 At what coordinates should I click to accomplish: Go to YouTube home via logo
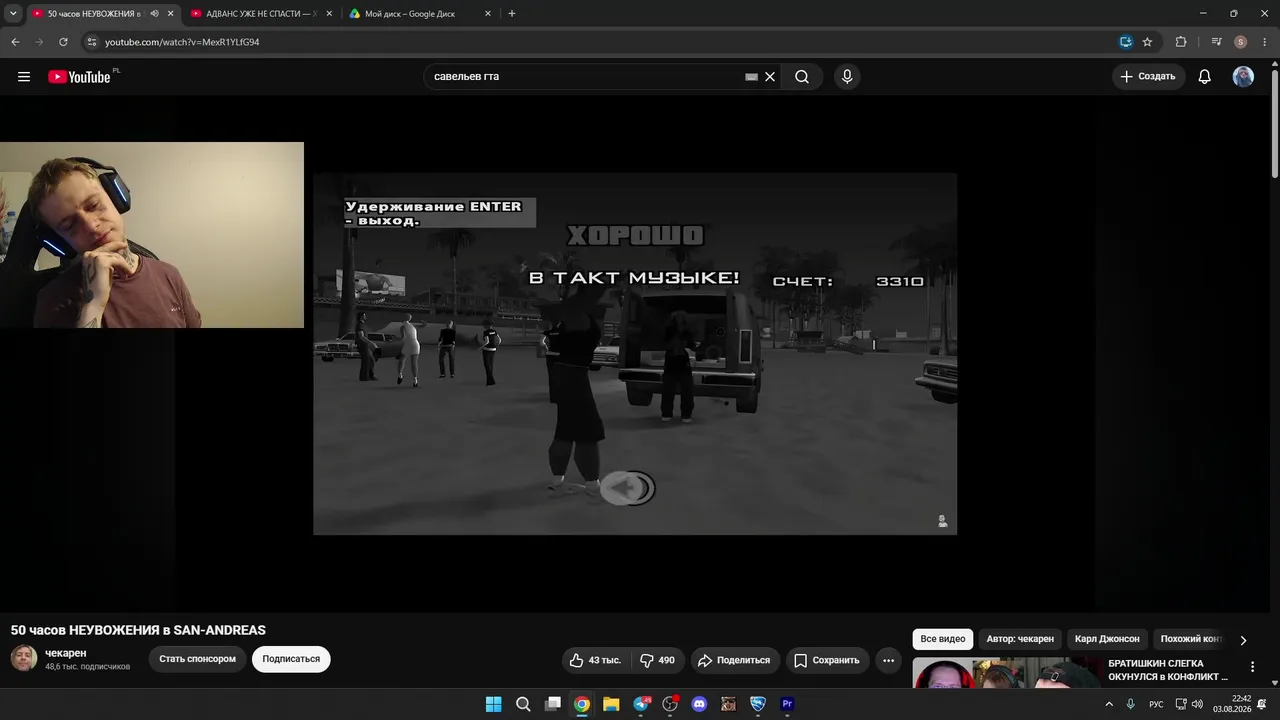pos(79,77)
